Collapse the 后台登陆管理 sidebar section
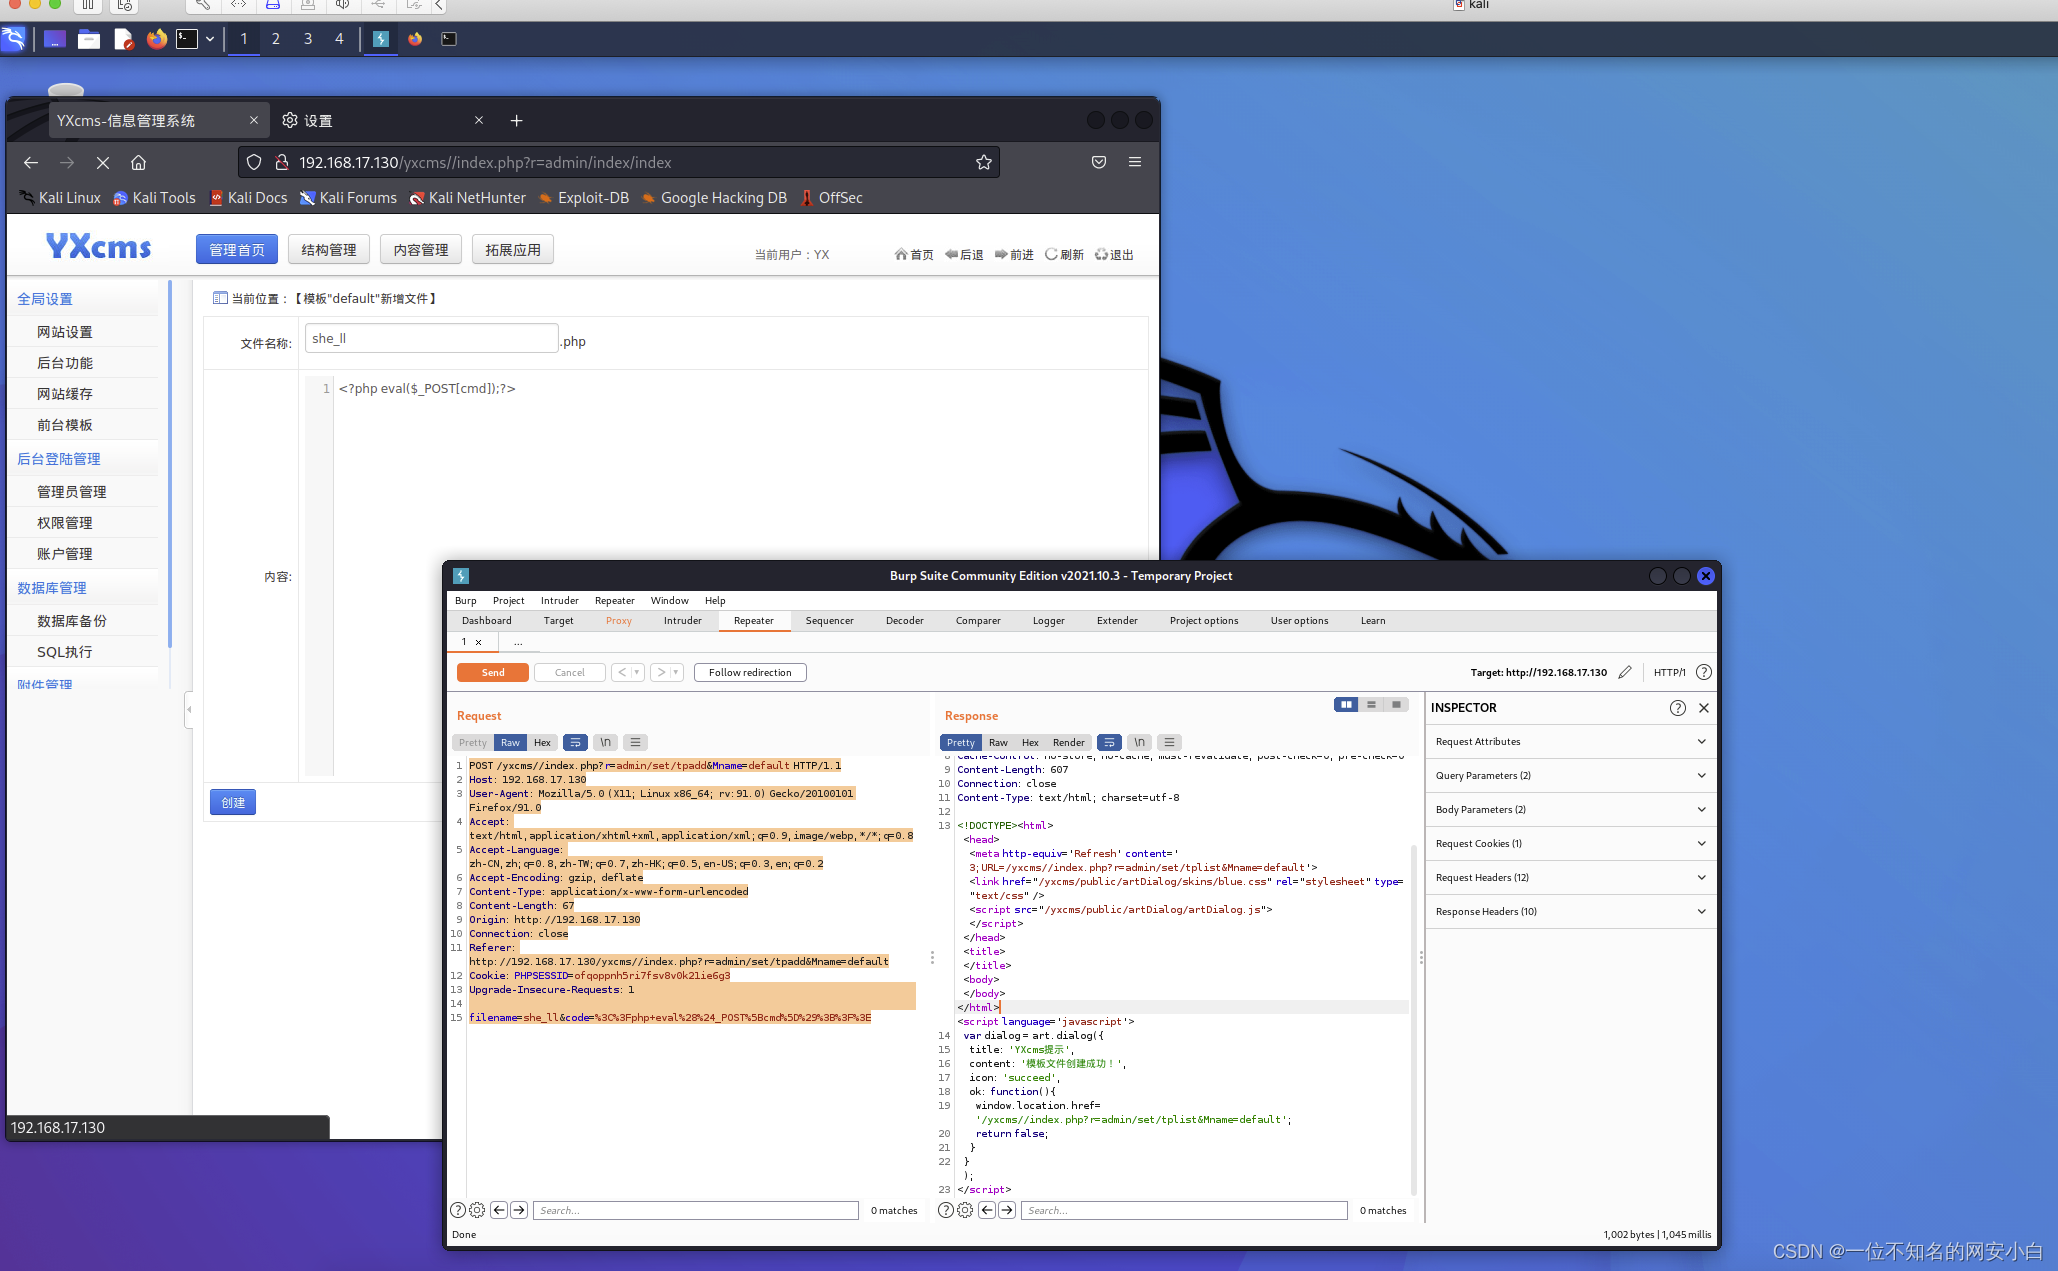Screen dimensions: 2058x1271 (x=59, y=459)
